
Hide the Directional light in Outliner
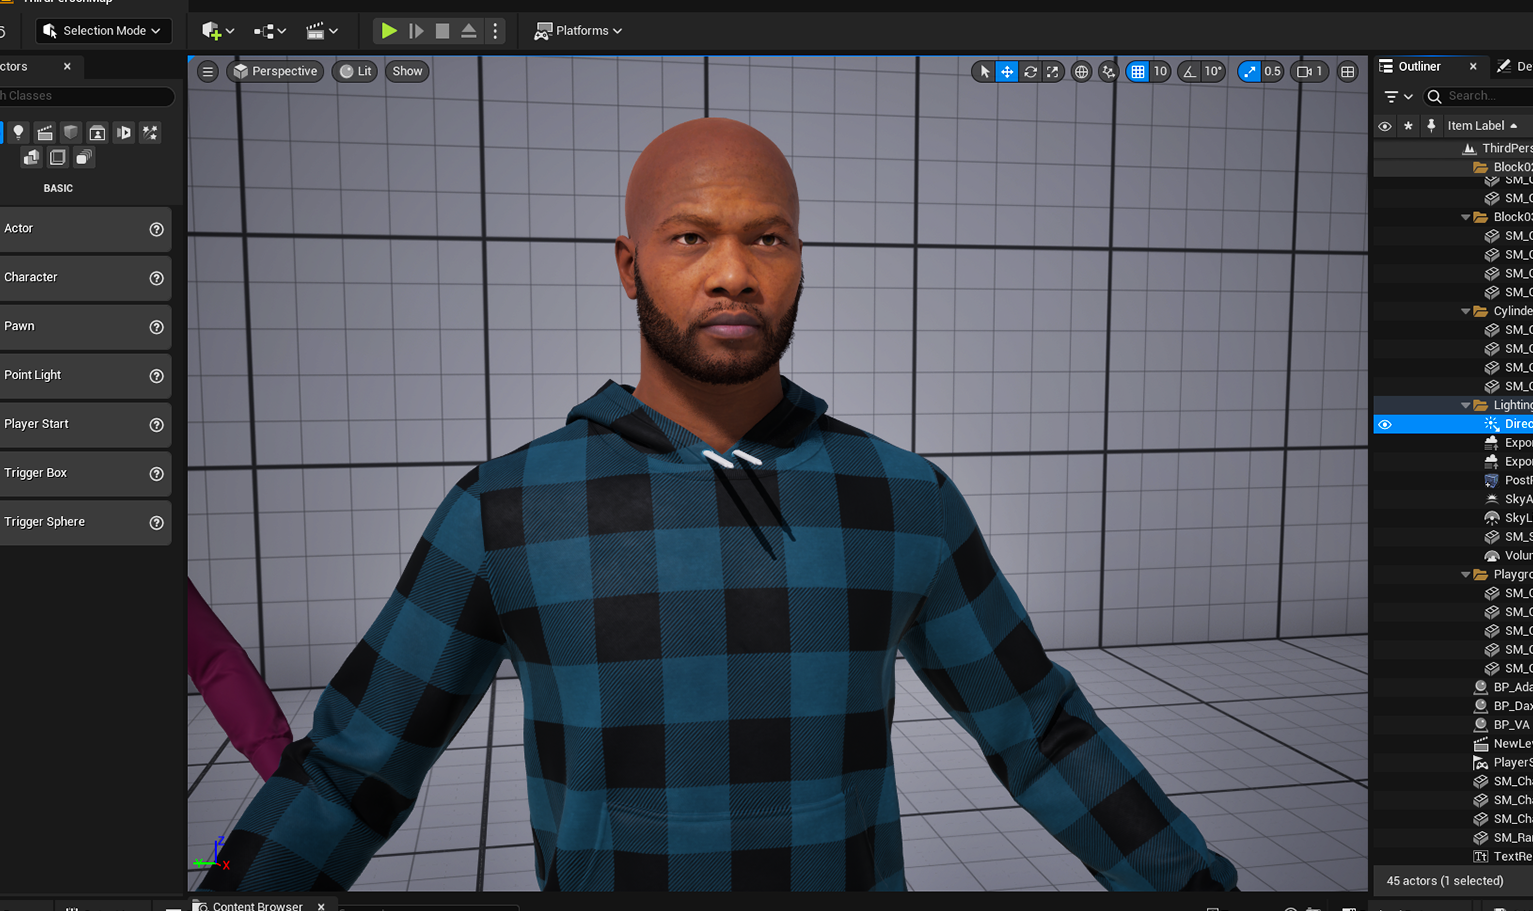coord(1385,423)
